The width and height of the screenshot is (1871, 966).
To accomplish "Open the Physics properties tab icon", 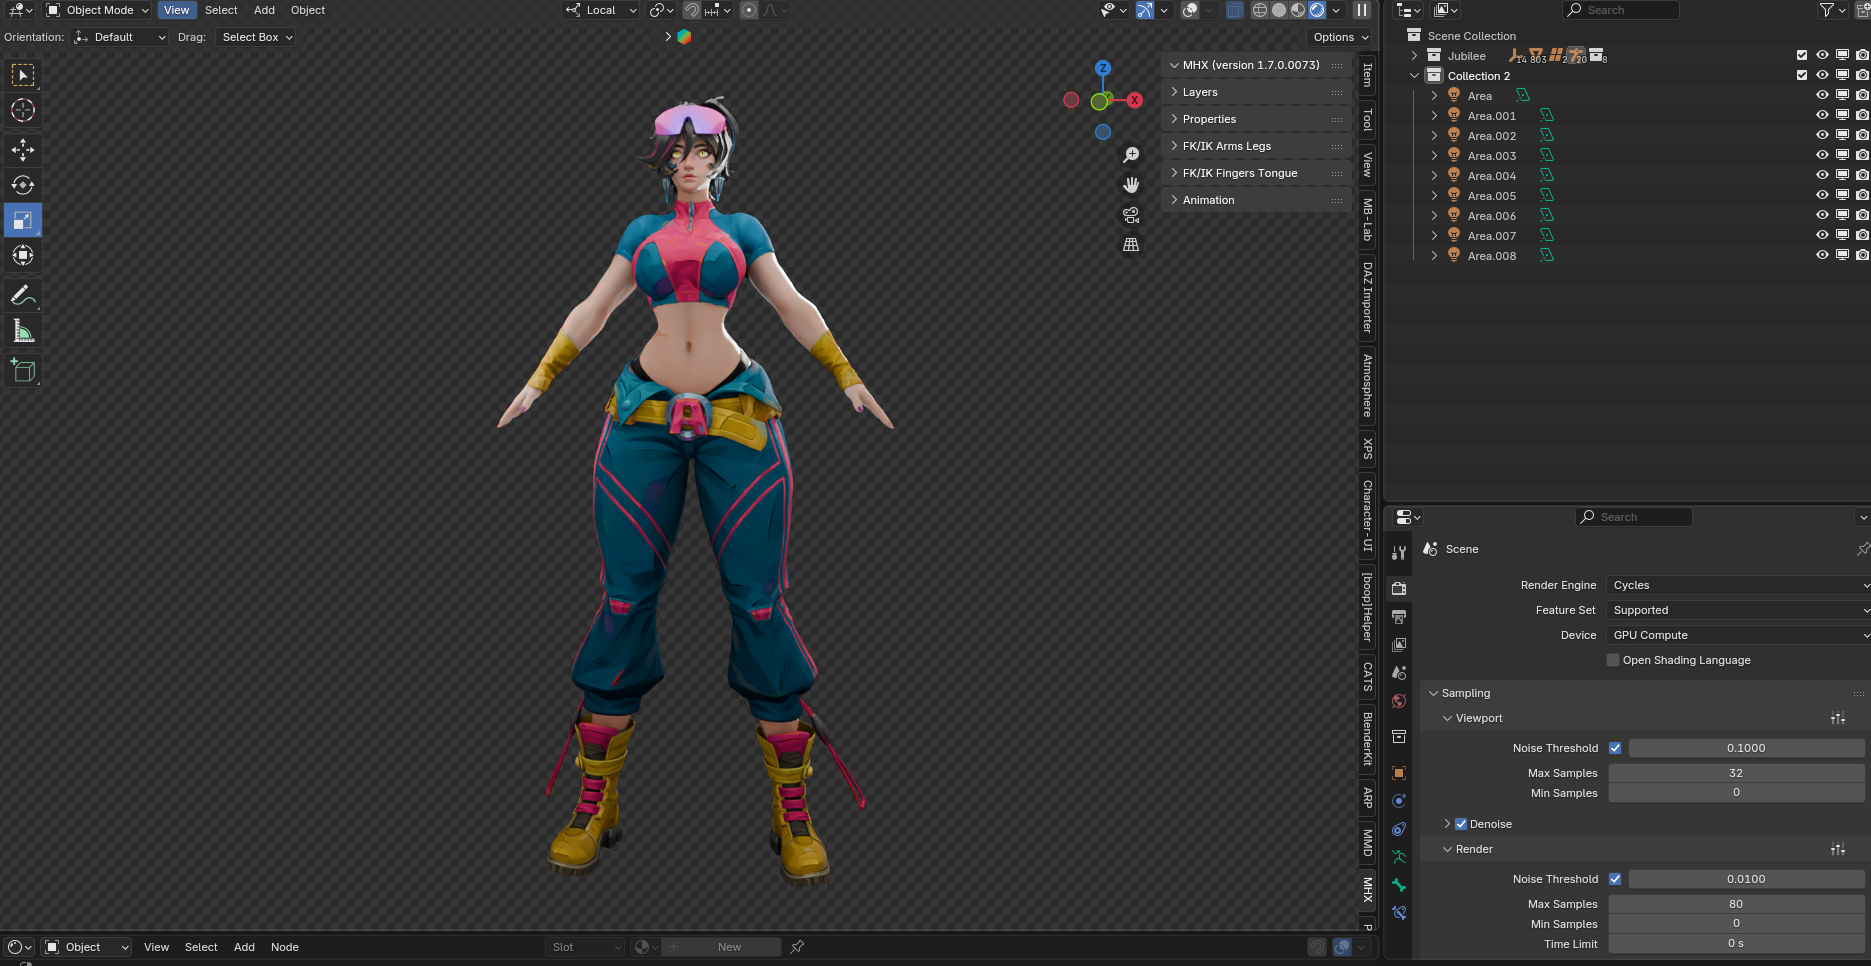I will pyautogui.click(x=1399, y=801).
